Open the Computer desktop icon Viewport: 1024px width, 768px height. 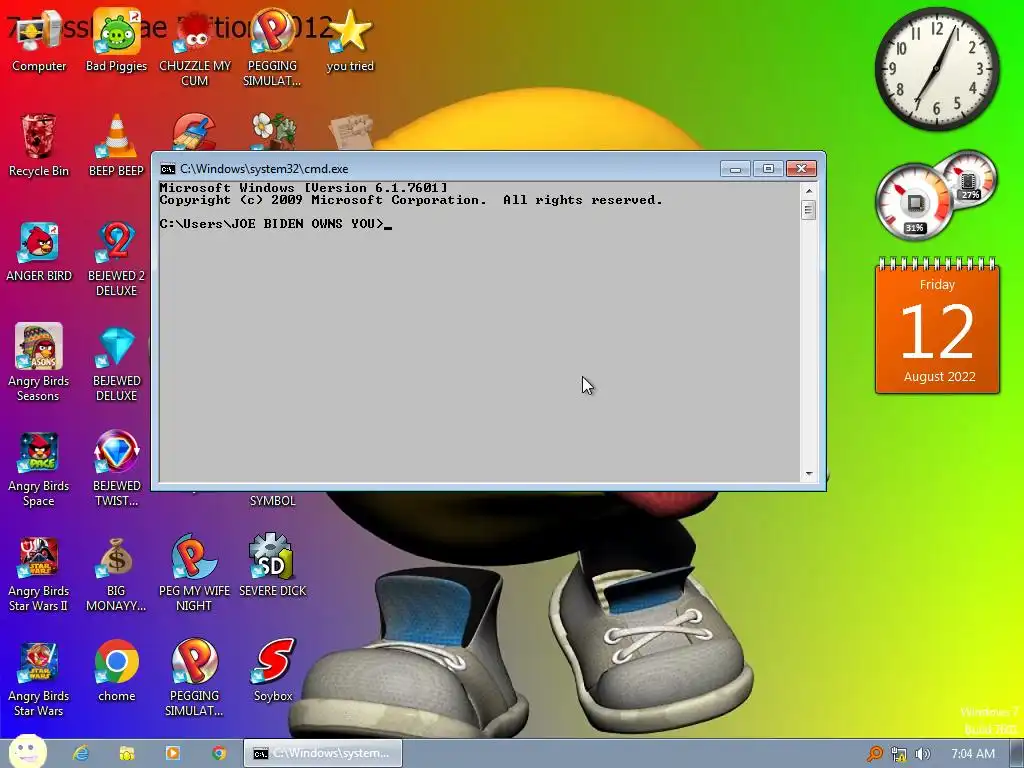39,42
